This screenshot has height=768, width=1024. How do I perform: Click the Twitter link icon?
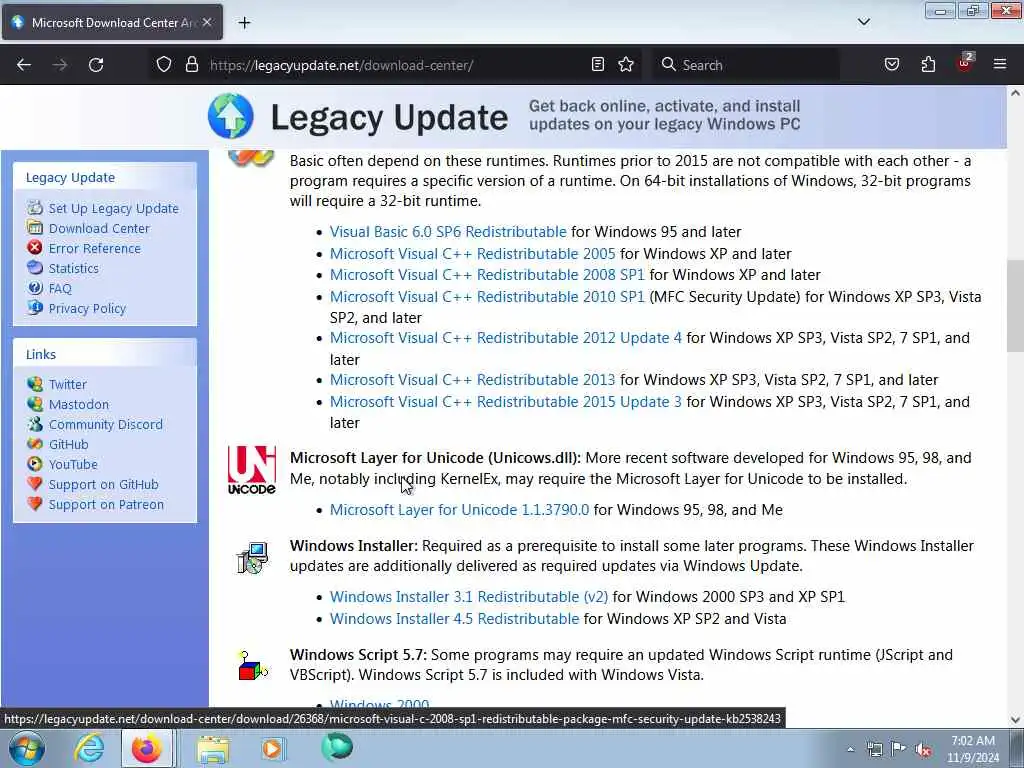pos(35,384)
